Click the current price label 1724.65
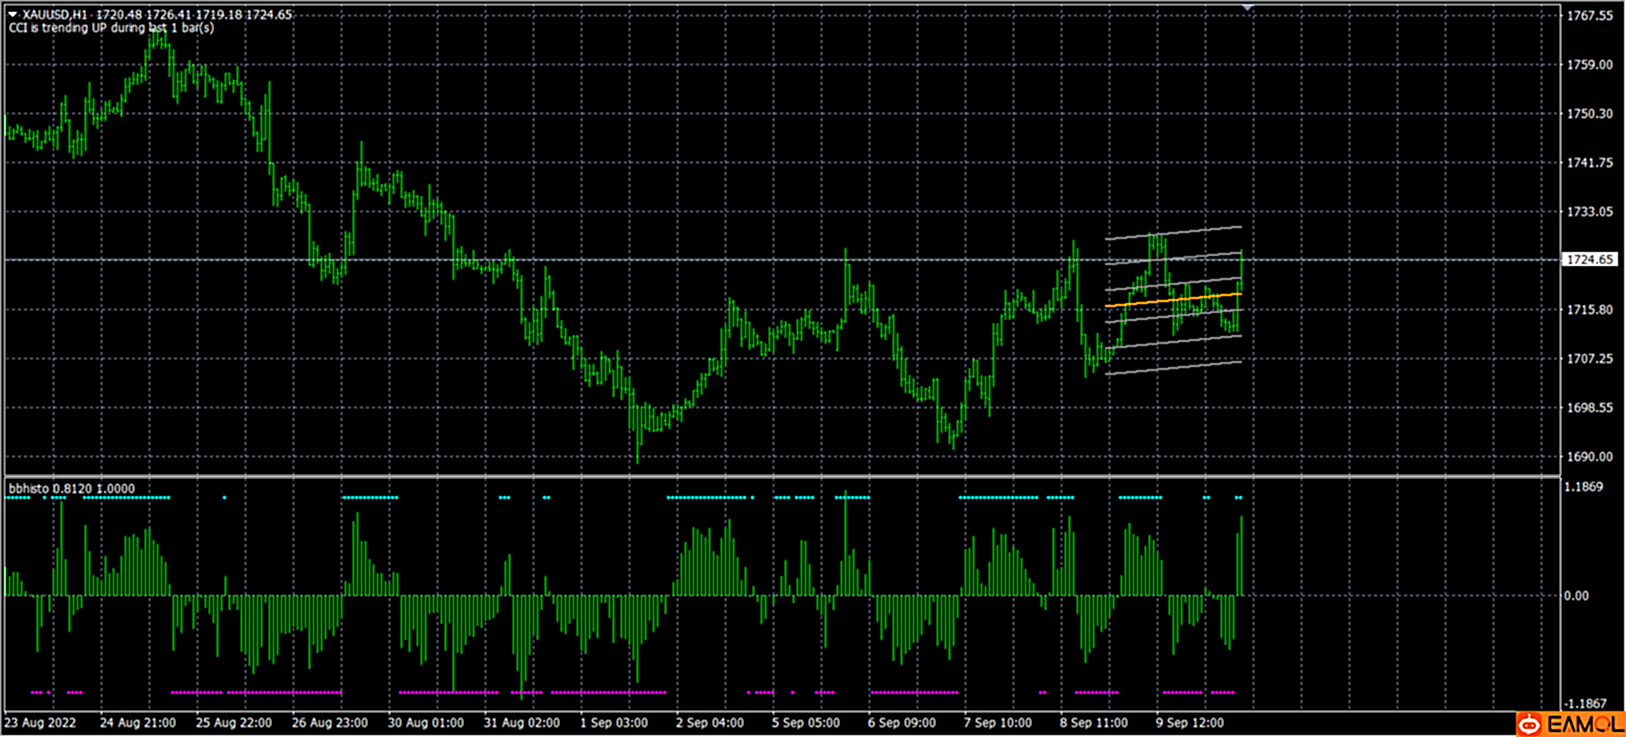 coord(1589,260)
